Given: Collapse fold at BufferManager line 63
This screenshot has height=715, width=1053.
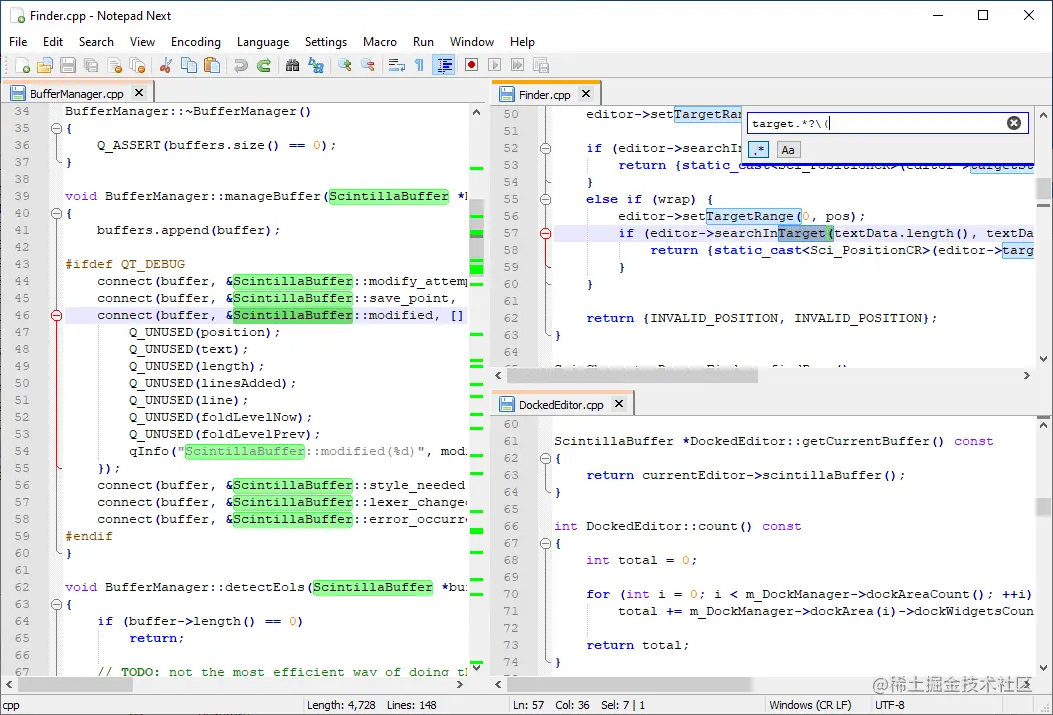Looking at the screenshot, I should point(56,604).
